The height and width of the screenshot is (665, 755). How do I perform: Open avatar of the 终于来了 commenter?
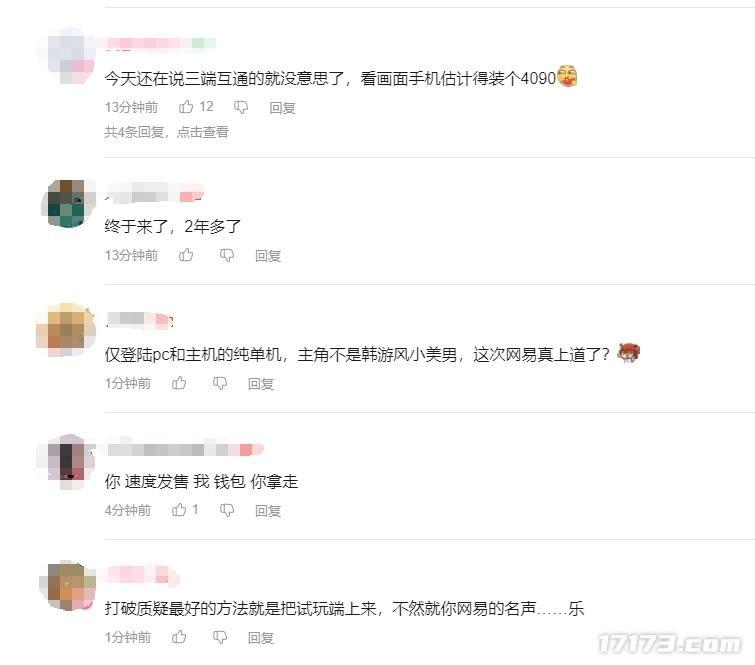click(68, 203)
